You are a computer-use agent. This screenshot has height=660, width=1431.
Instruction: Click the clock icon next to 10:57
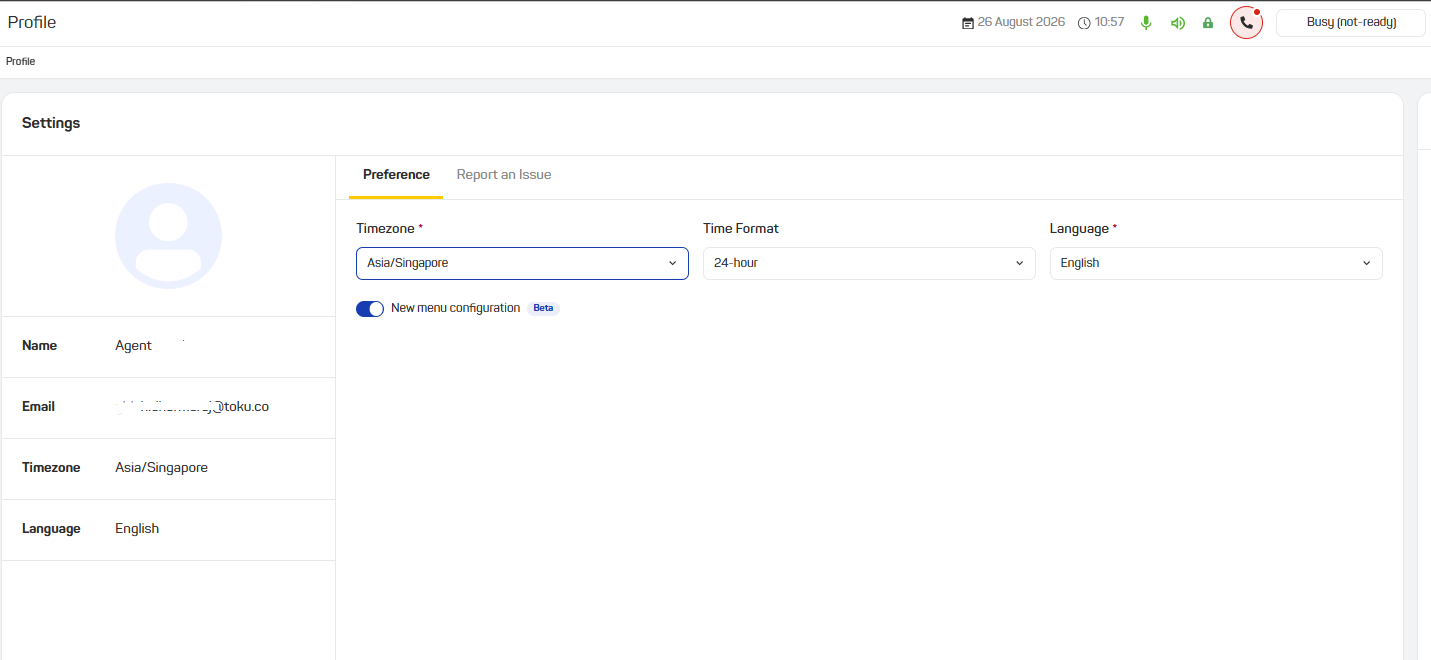coord(1084,23)
